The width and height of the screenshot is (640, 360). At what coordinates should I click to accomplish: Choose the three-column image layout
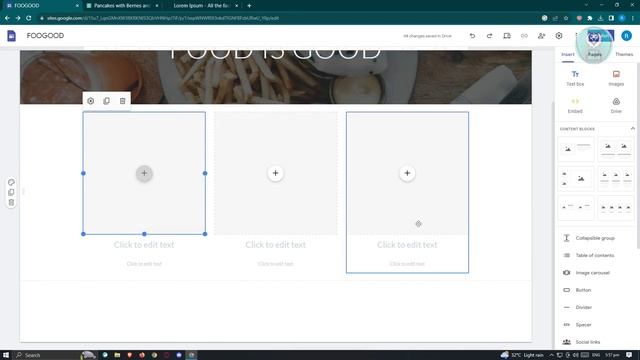click(x=616, y=178)
